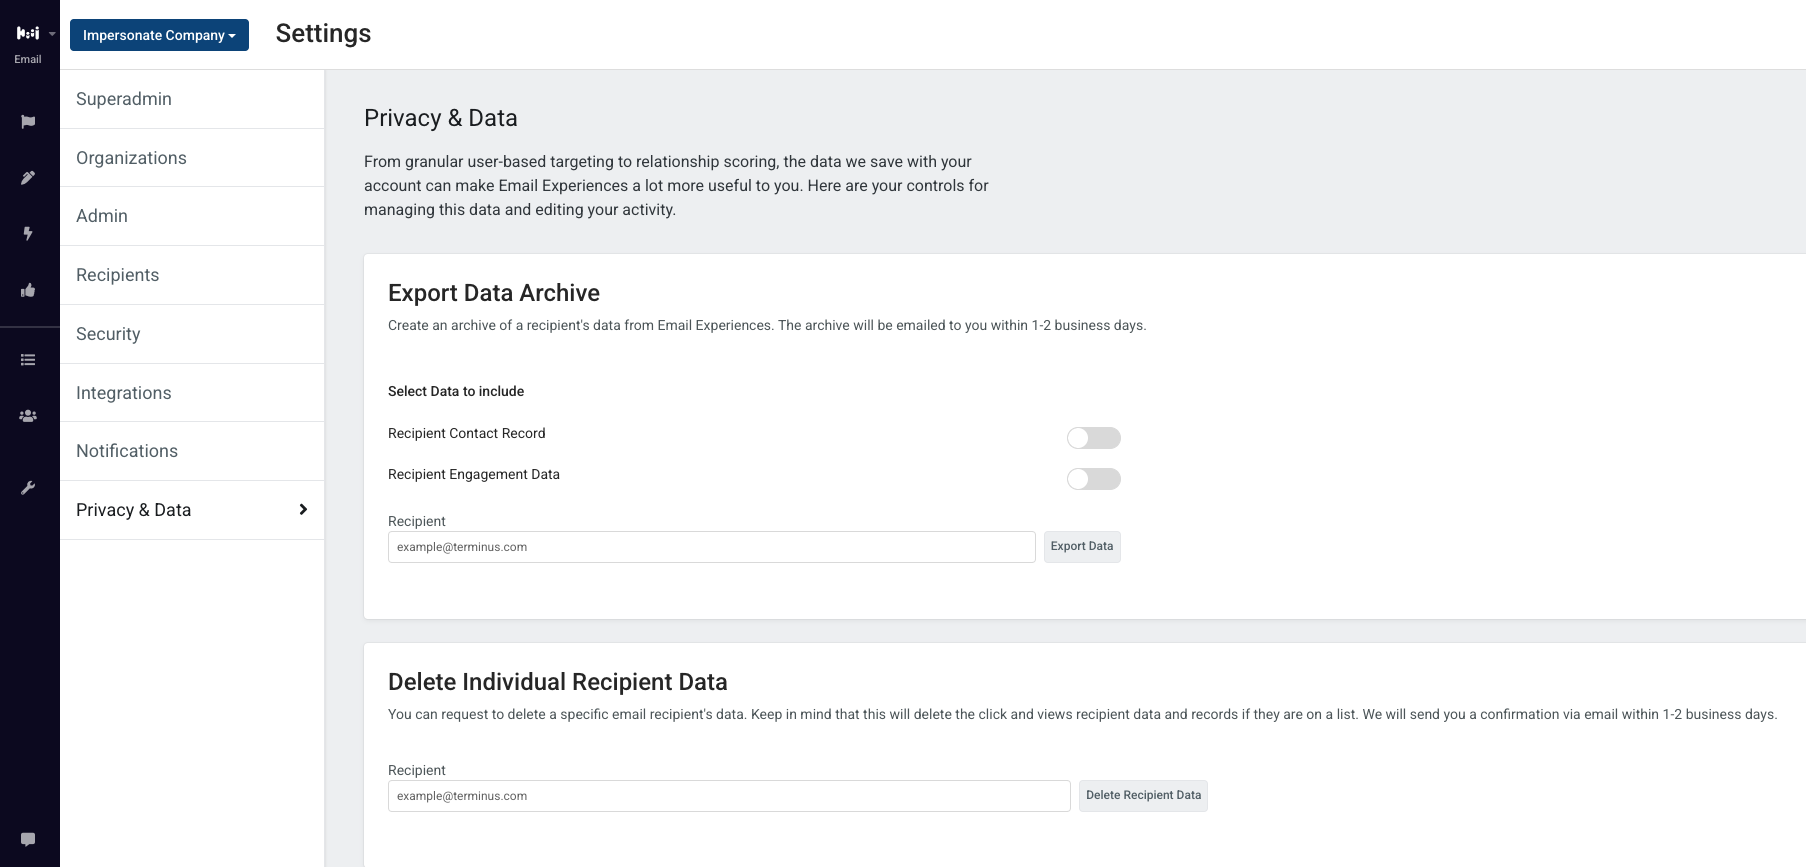The width and height of the screenshot is (1806, 867).
Task: Open the Impersonate Company dropdown
Action: coord(159,35)
